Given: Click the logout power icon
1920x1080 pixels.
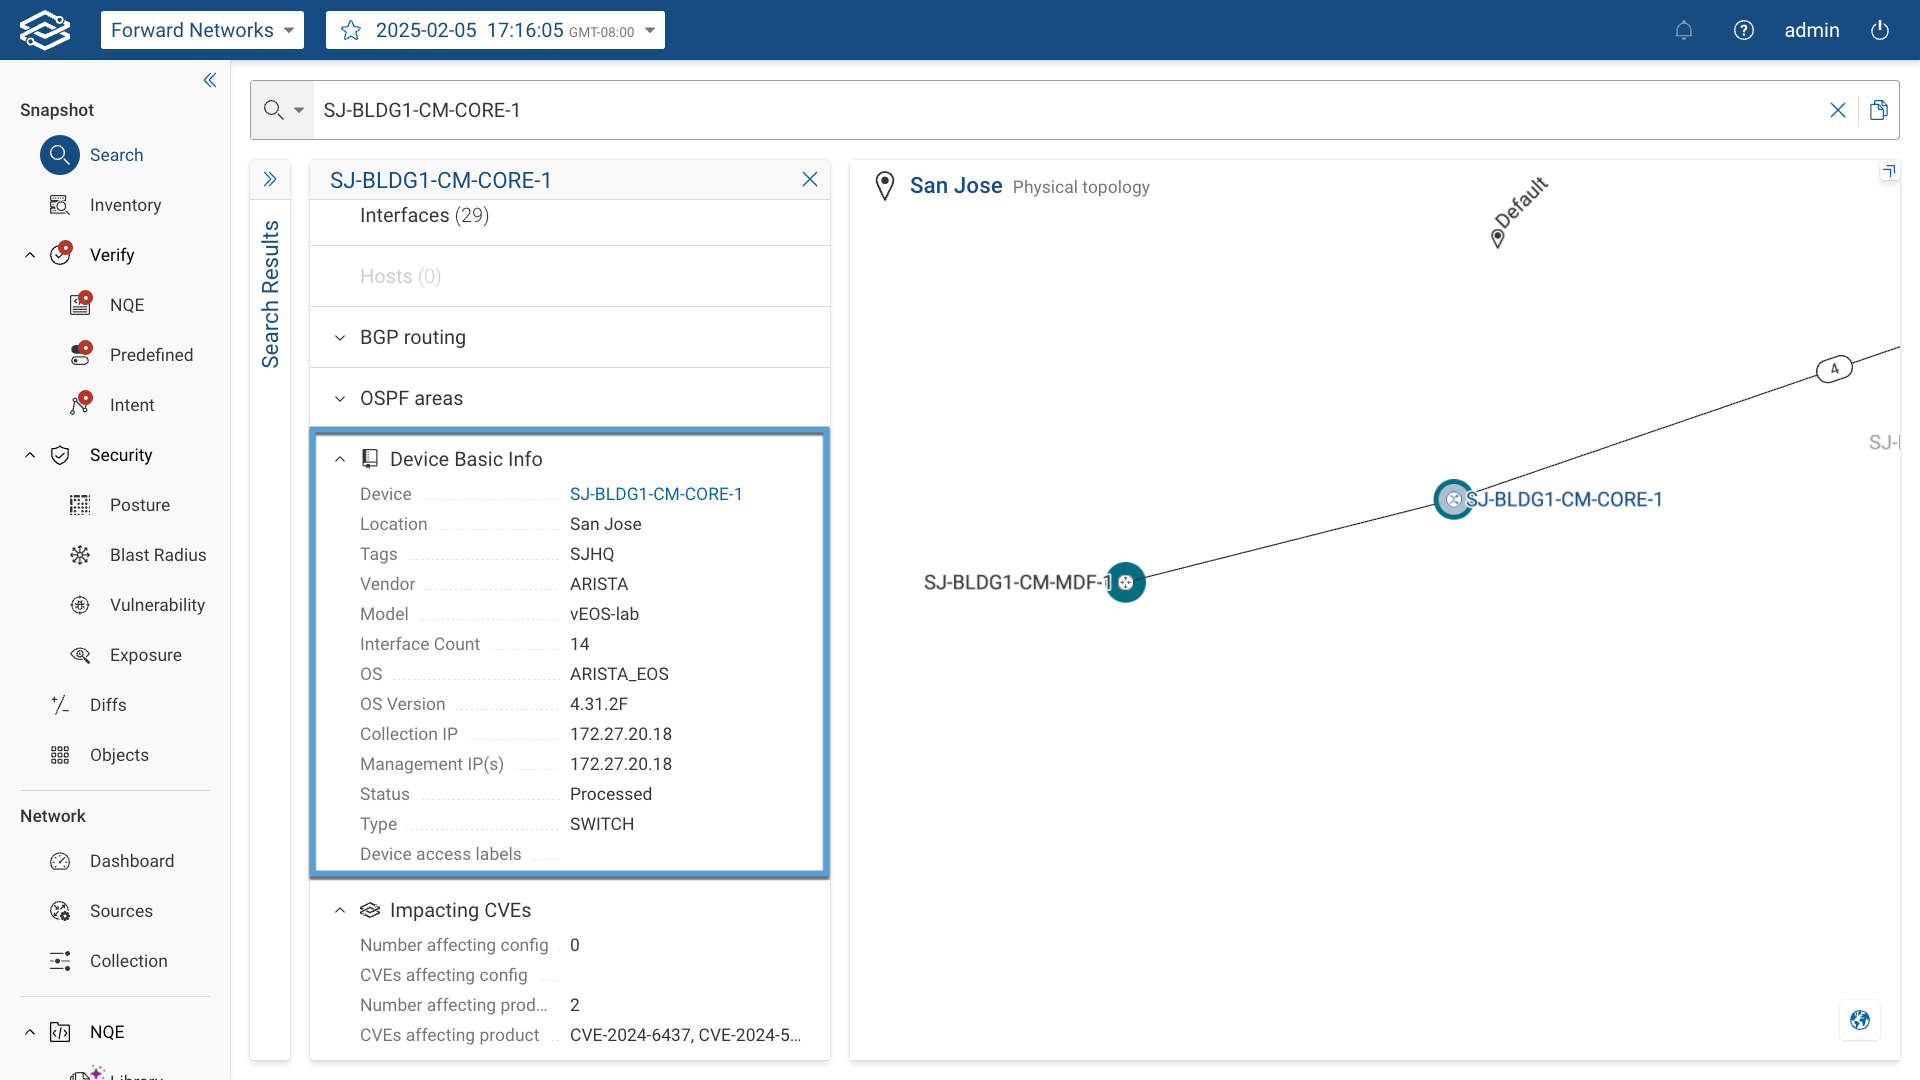Looking at the screenshot, I should coord(1880,30).
